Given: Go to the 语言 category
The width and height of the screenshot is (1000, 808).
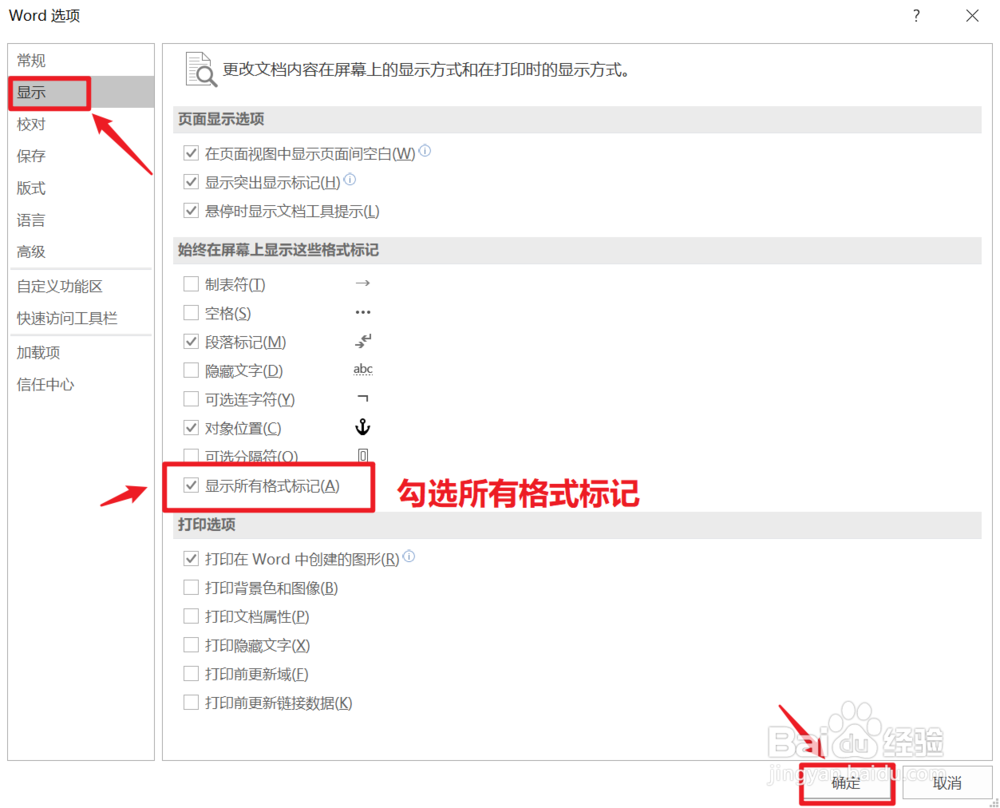Looking at the screenshot, I should click(x=81, y=220).
